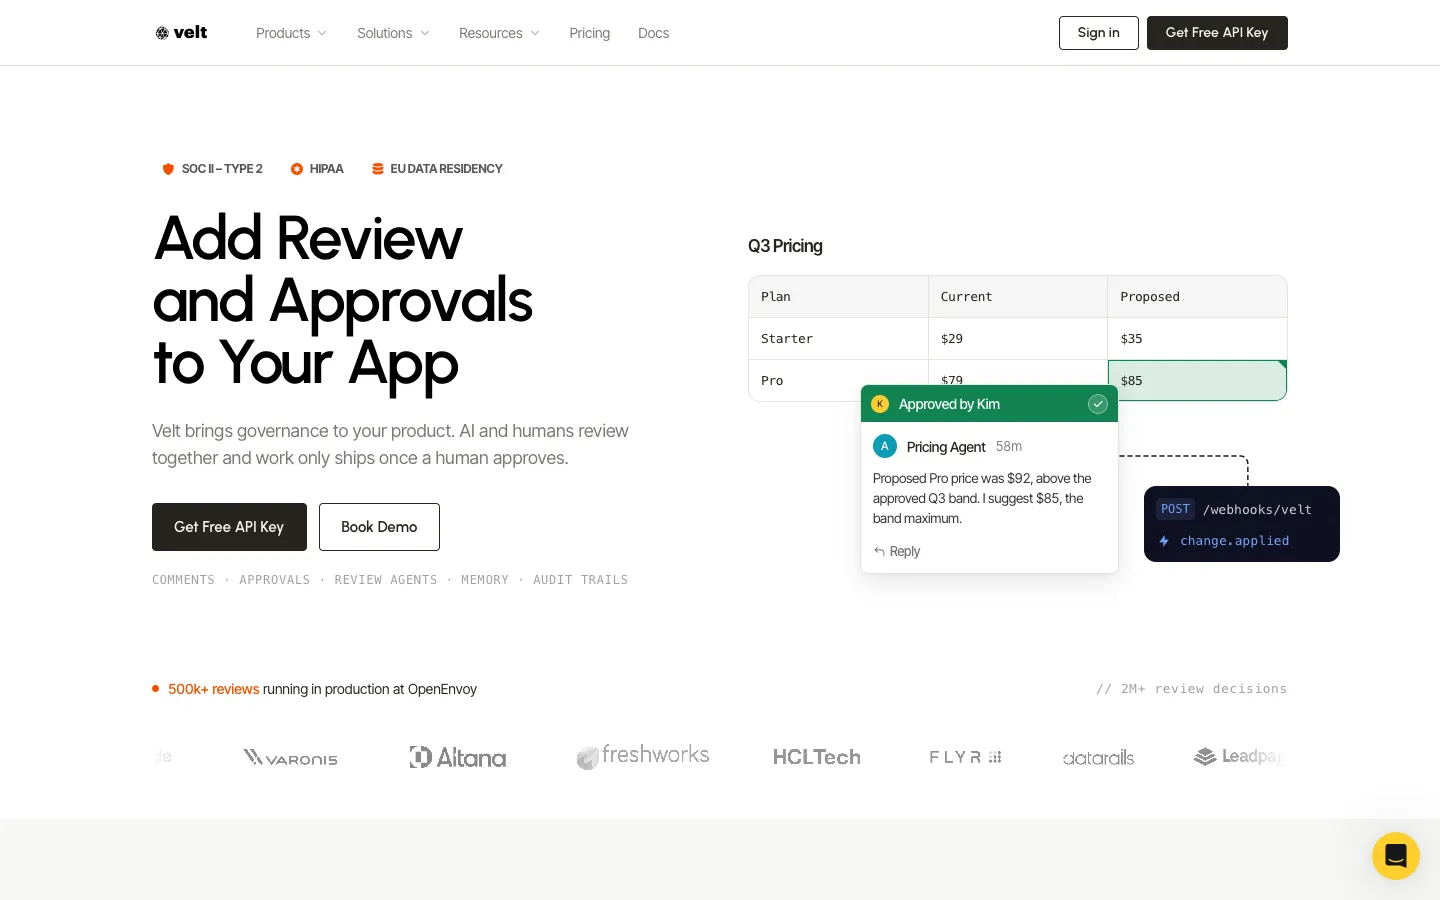The height and width of the screenshot is (900, 1440).
Task: Click the SOC II shield icon
Action: click(168, 169)
